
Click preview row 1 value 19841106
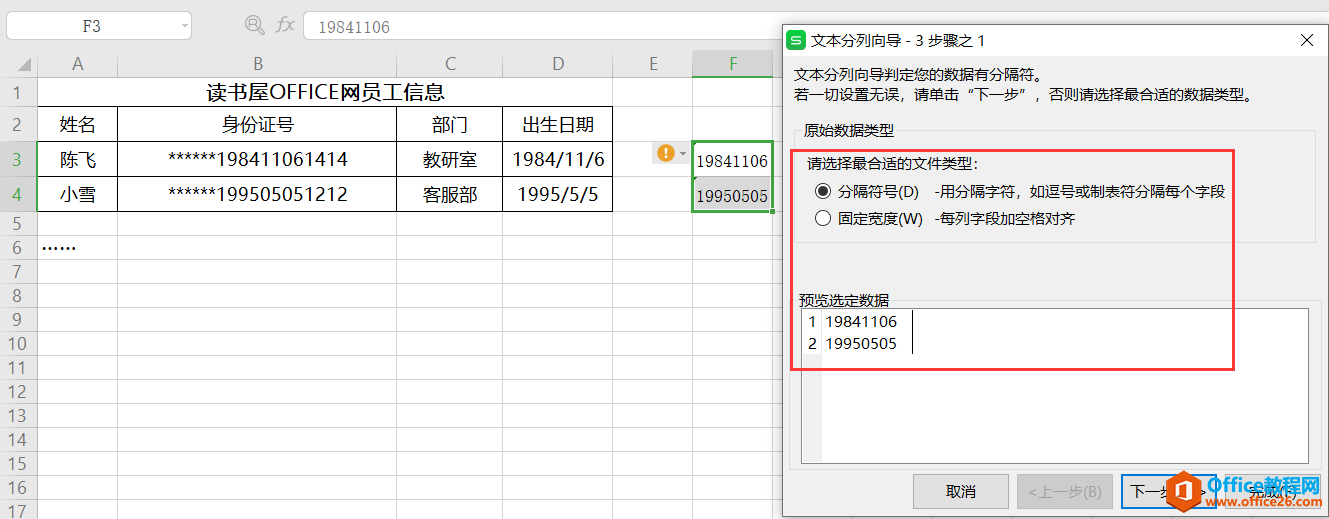click(x=861, y=322)
